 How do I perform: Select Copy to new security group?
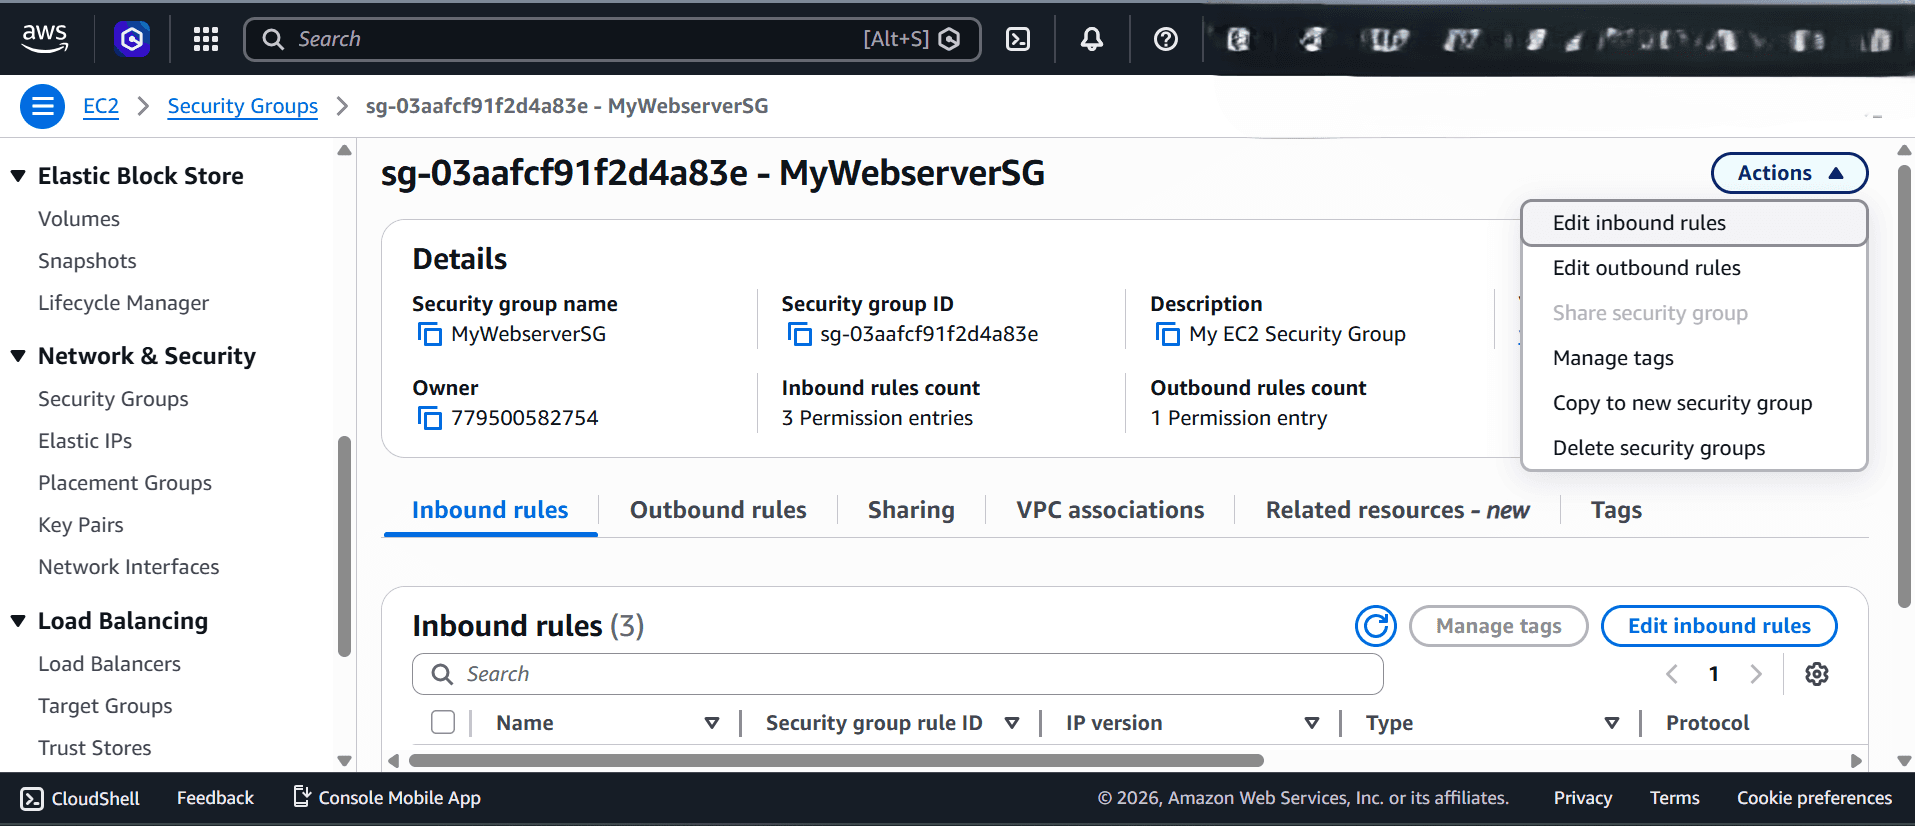(x=1694, y=403)
